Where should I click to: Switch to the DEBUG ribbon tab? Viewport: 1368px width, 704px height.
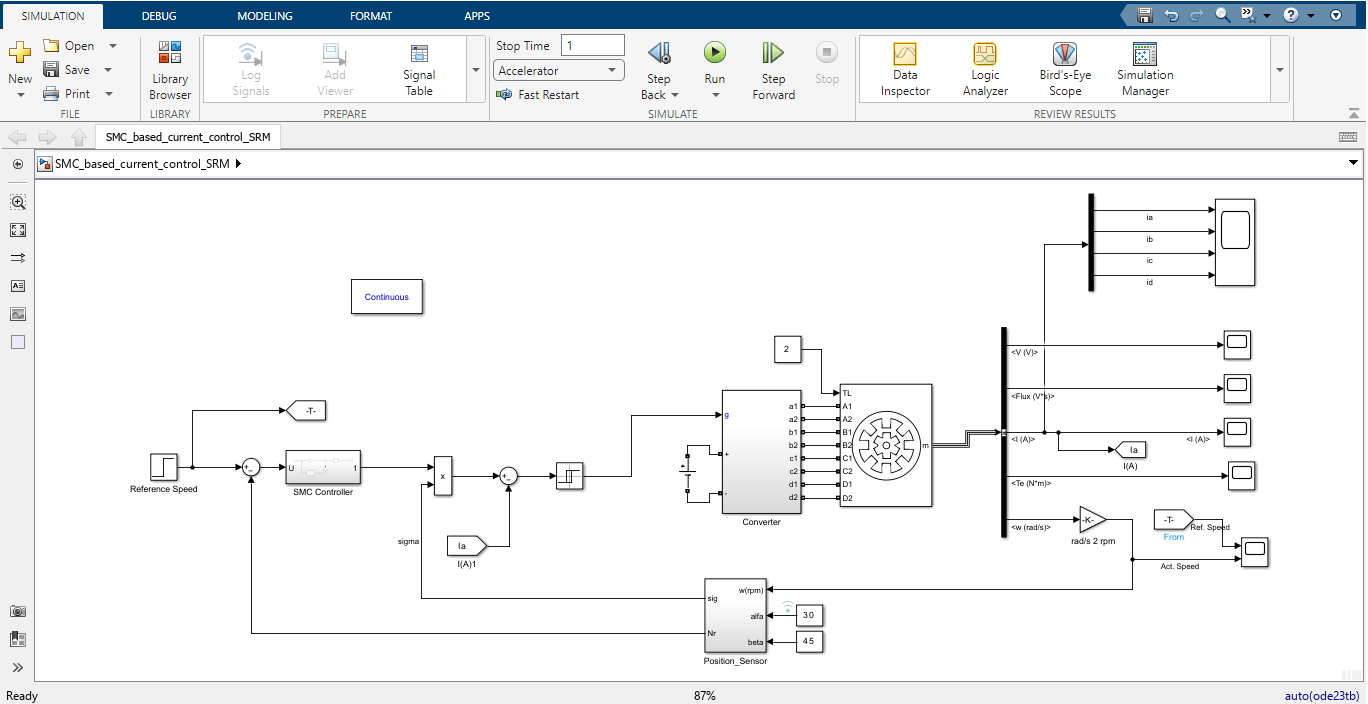(x=159, y=15)
